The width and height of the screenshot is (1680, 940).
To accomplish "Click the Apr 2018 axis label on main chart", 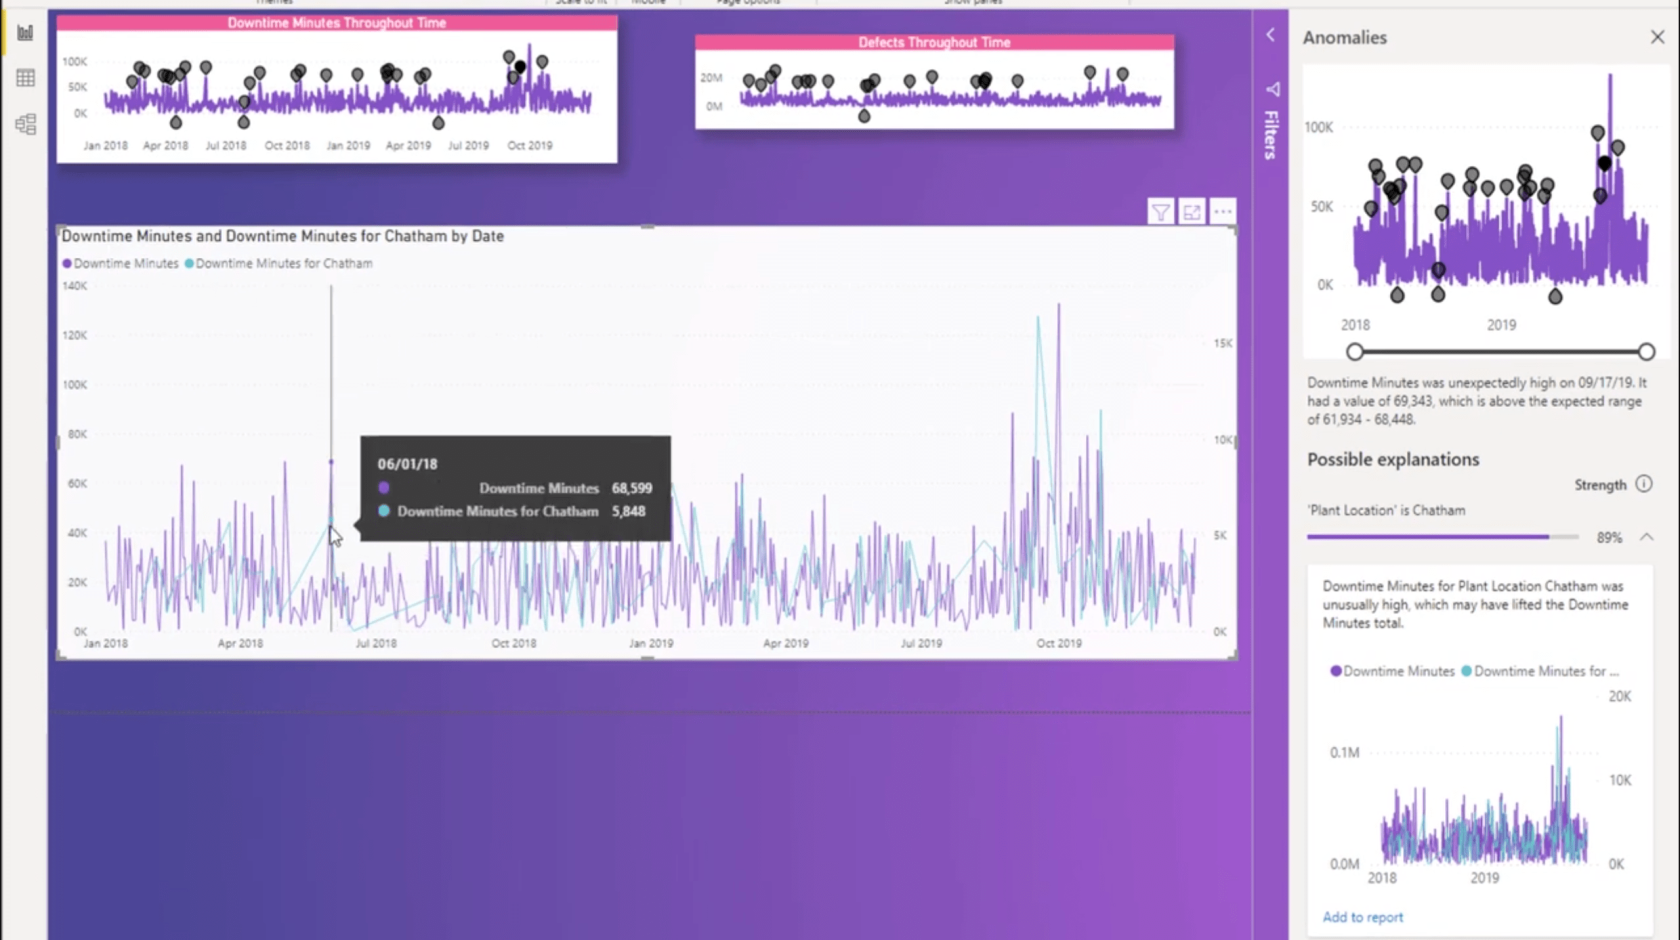I will coord(240,643).
